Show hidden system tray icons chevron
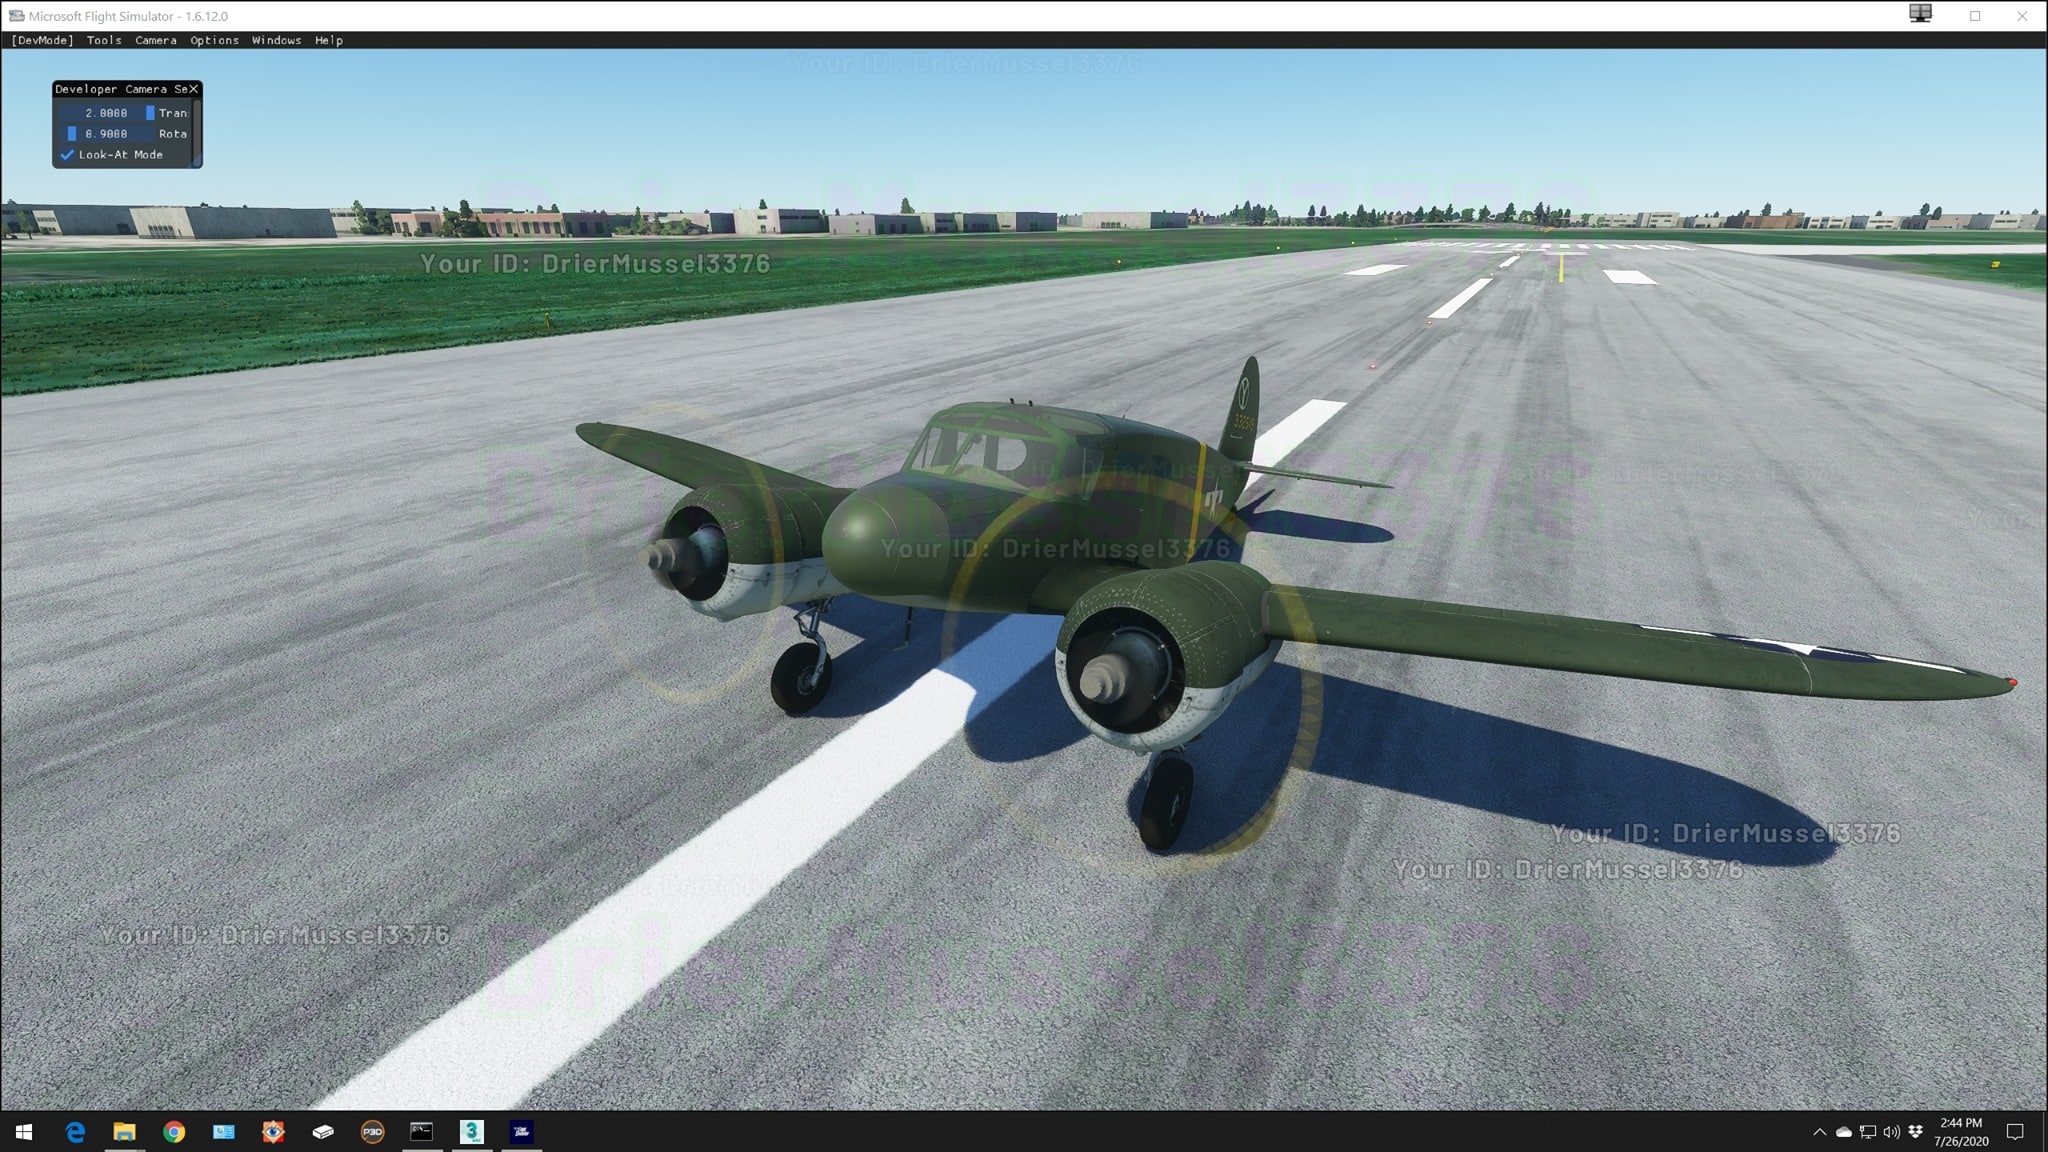The image size is (2048, 1152). click(x=1819, y=1132)
